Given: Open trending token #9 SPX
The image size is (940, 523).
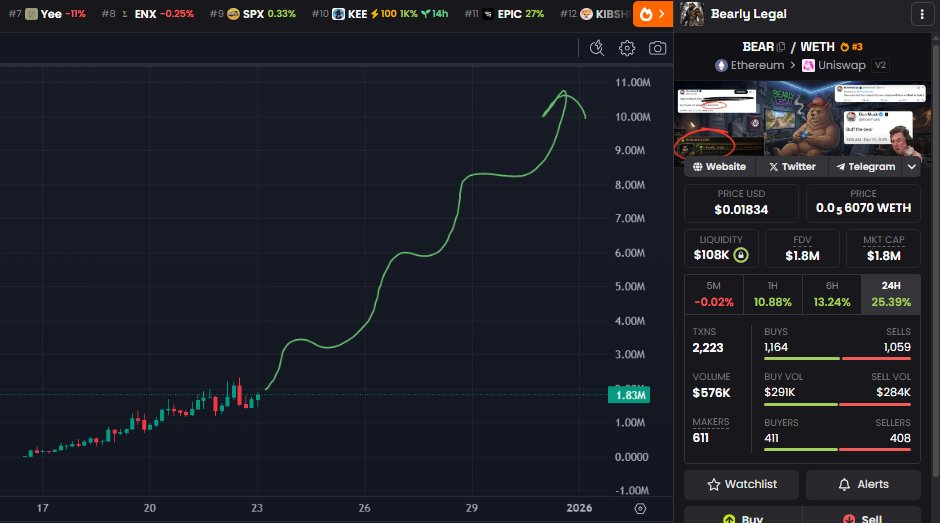Looking at the screenshot, I should pyautogui.click(x=252, y=14).
